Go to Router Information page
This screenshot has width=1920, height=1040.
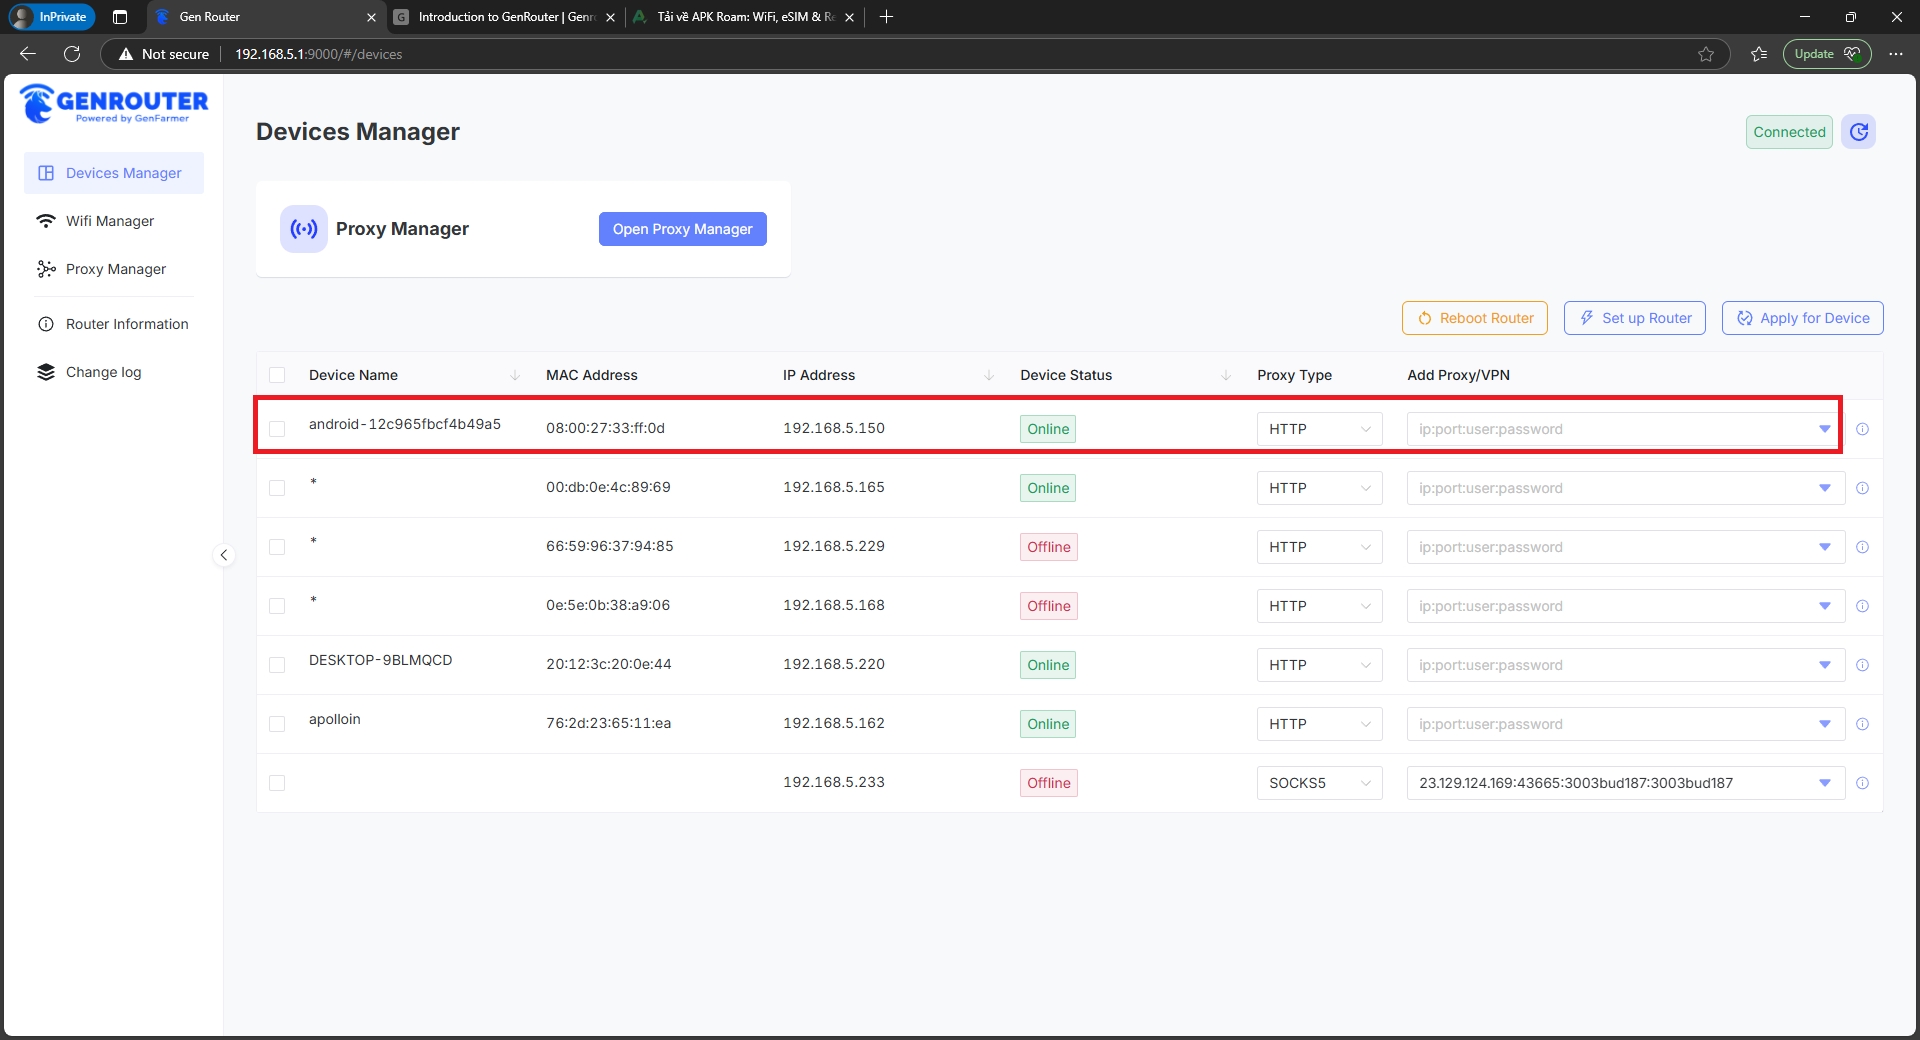pos(126,324)
